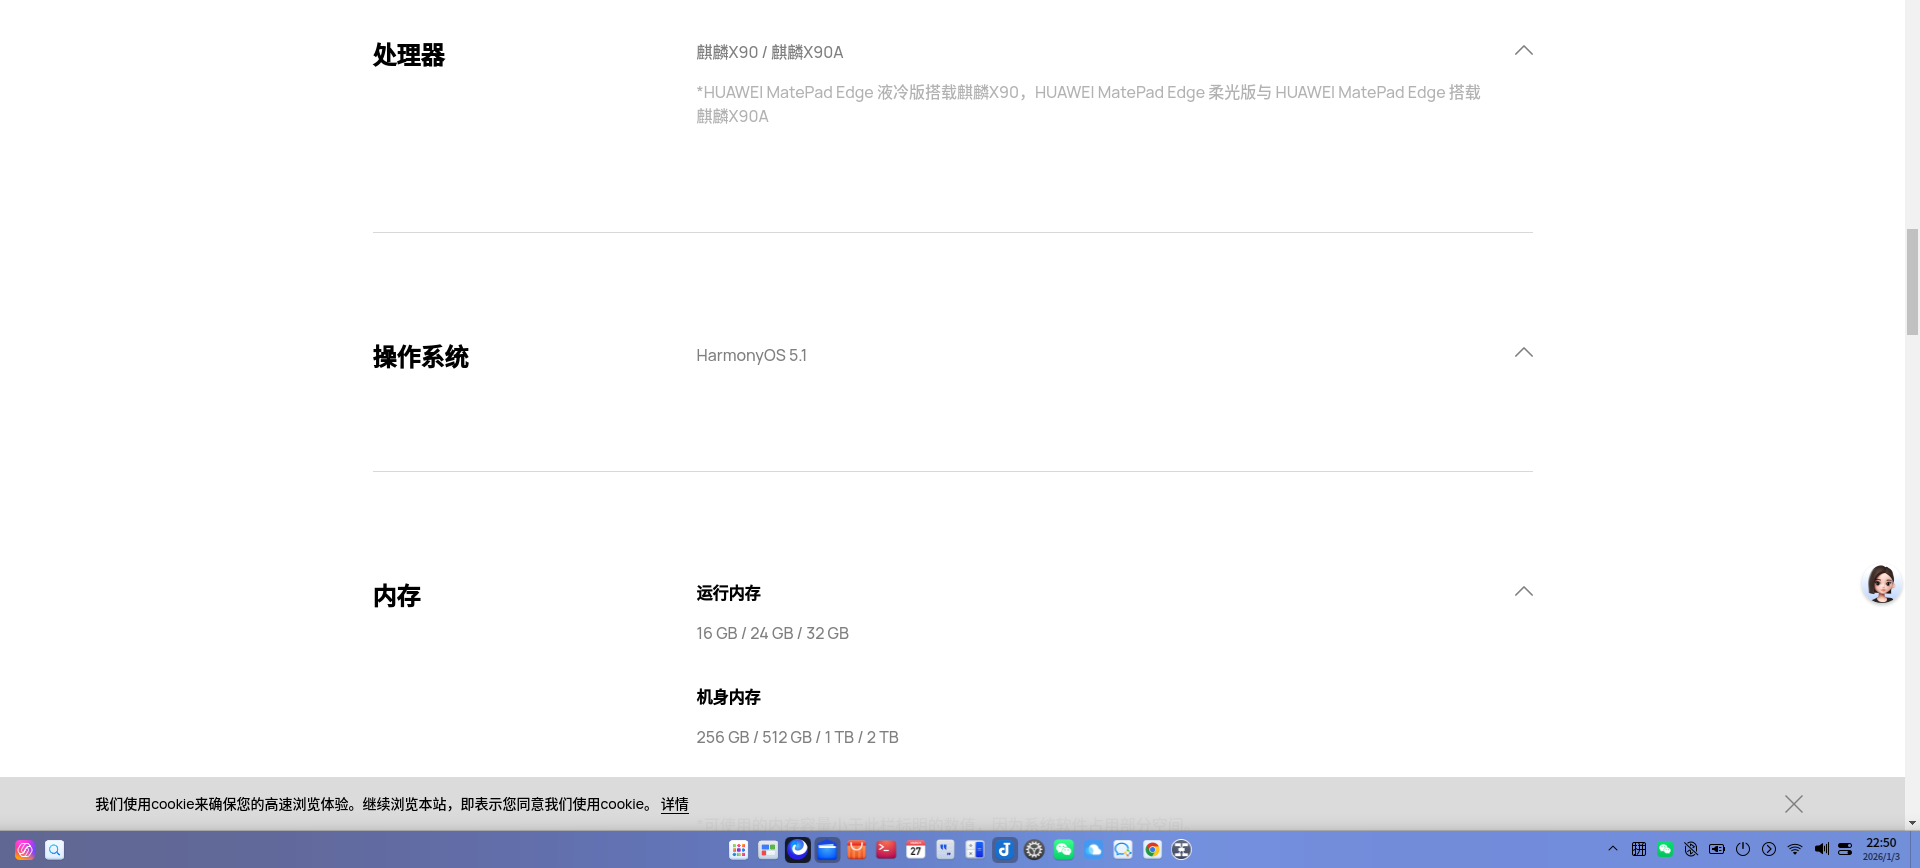Collapse the 操作系统 section chevron
Viewport: 1920px width, 868px height.
[1523, 352]
